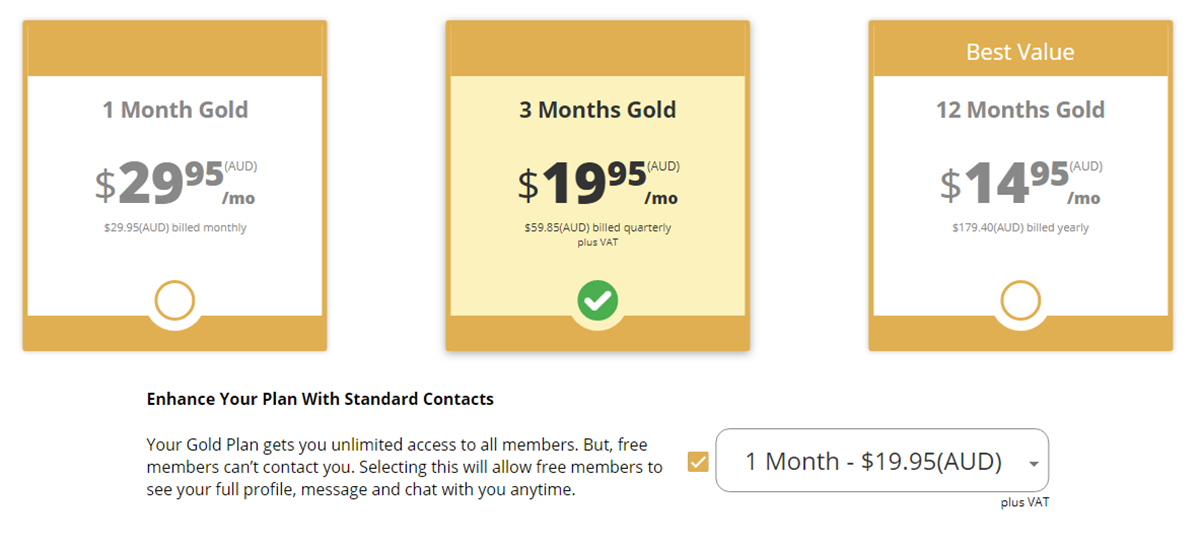Click the $59.85(AUD) billed quarterly text

click(597, 228)
